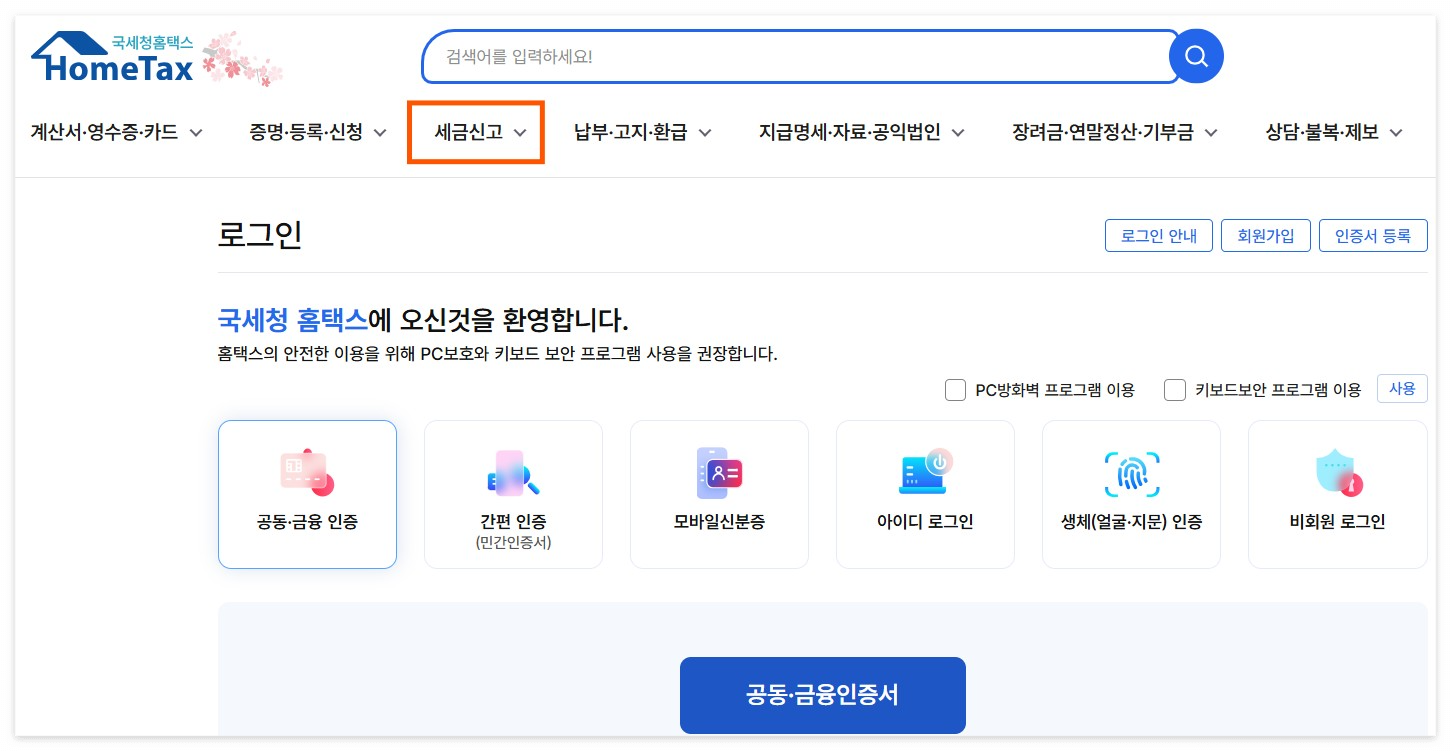The image size is (1451, 751).
Task: Enable PC방화벽 프로그램 이용 checkbox
Action: coord(955,390)
